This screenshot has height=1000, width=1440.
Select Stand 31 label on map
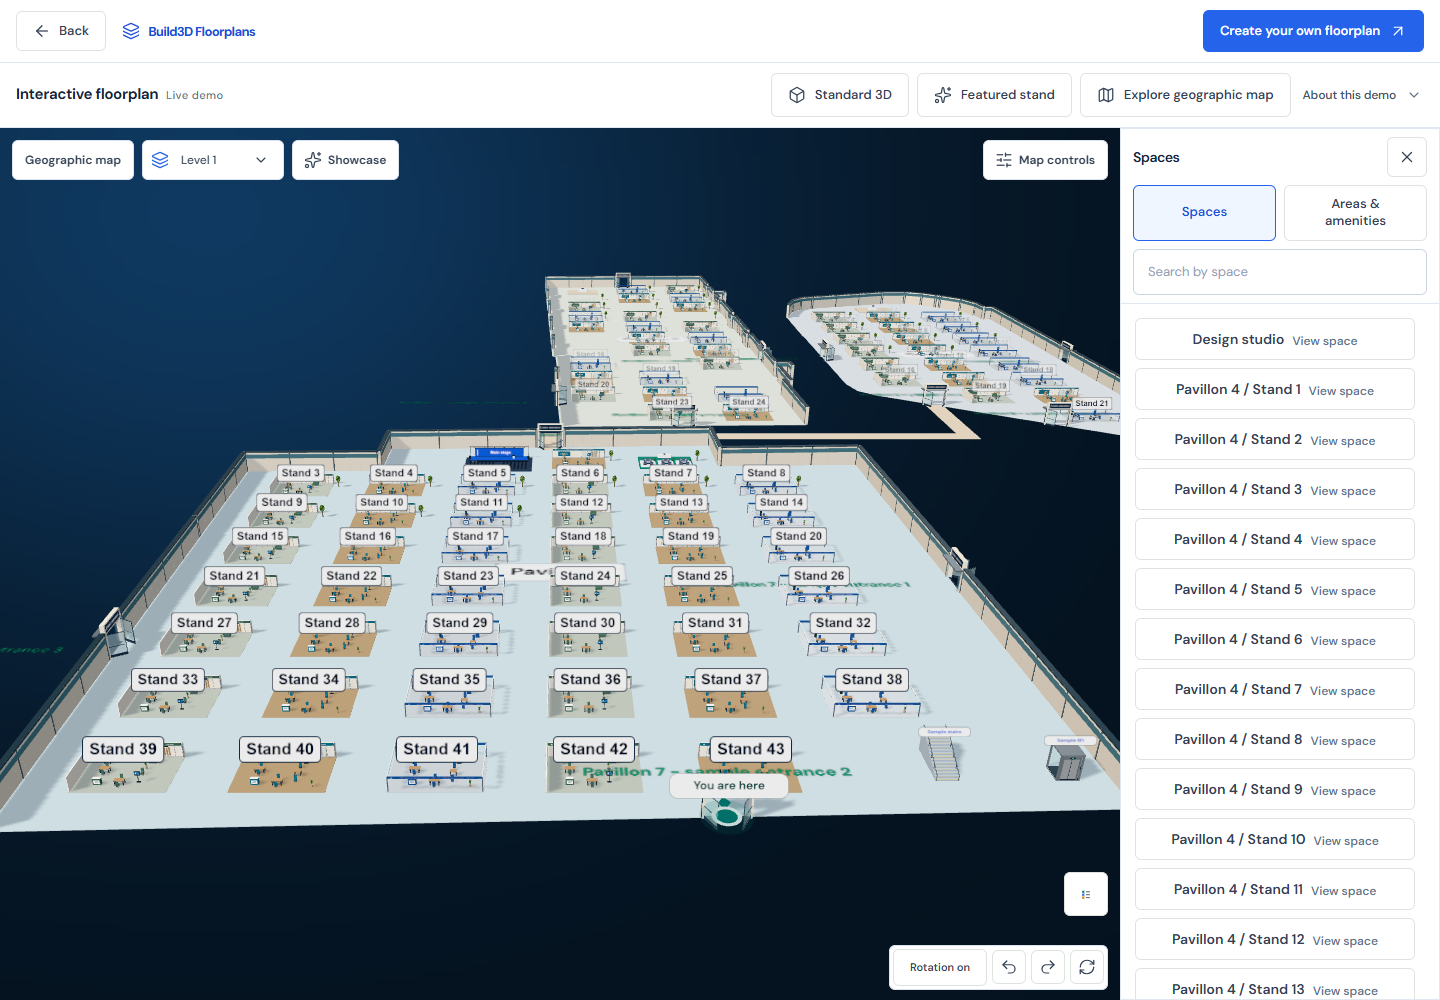pyautogui.click(x=715, y=623)
